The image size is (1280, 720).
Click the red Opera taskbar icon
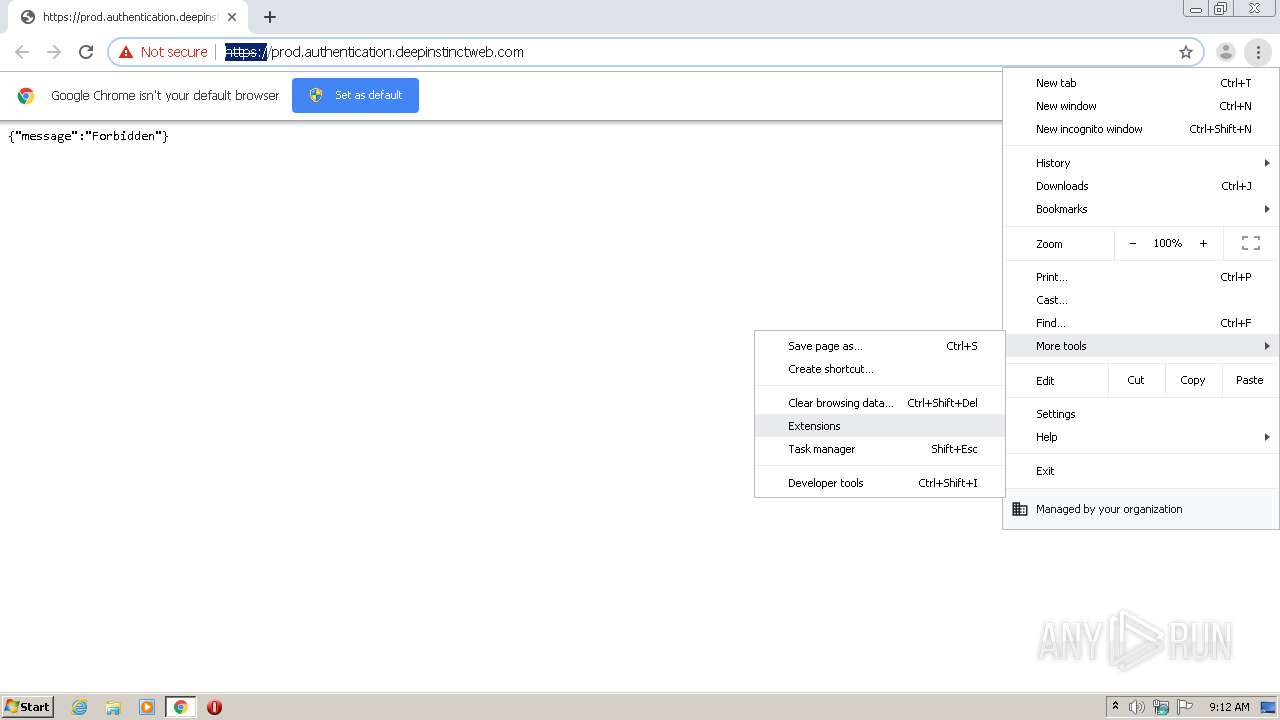pyautogui.click(x=214, y=707)
